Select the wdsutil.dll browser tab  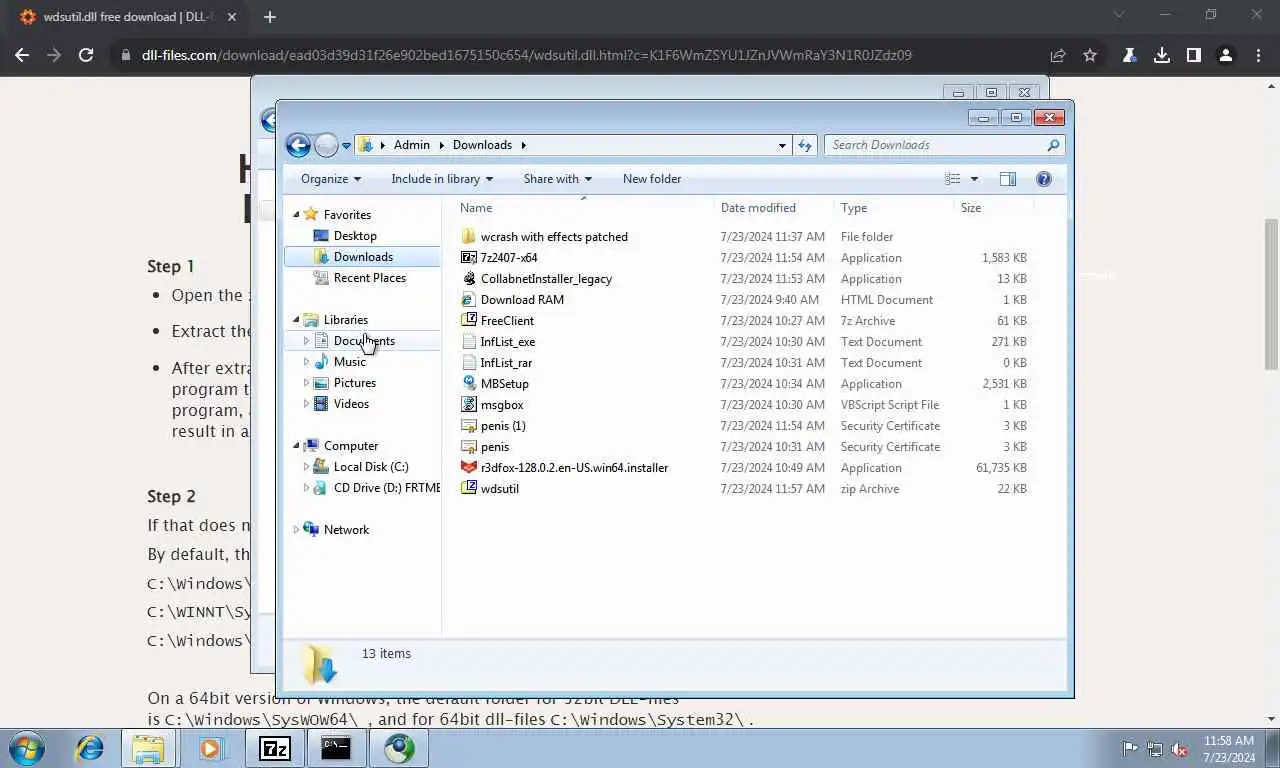click(128, 17)
